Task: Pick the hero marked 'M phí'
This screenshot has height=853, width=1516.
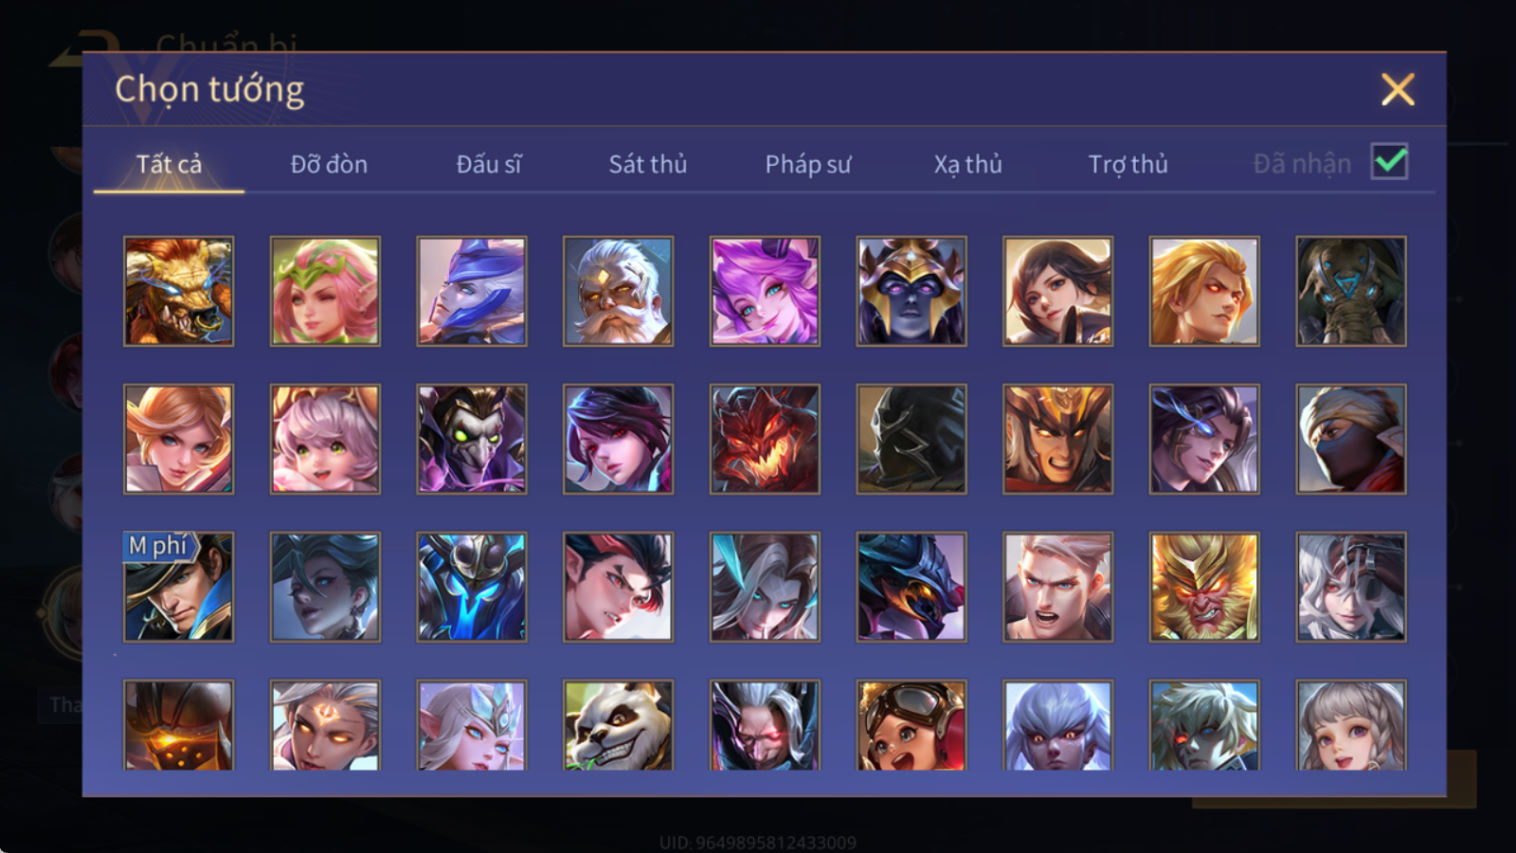Action: coord(179,587)
